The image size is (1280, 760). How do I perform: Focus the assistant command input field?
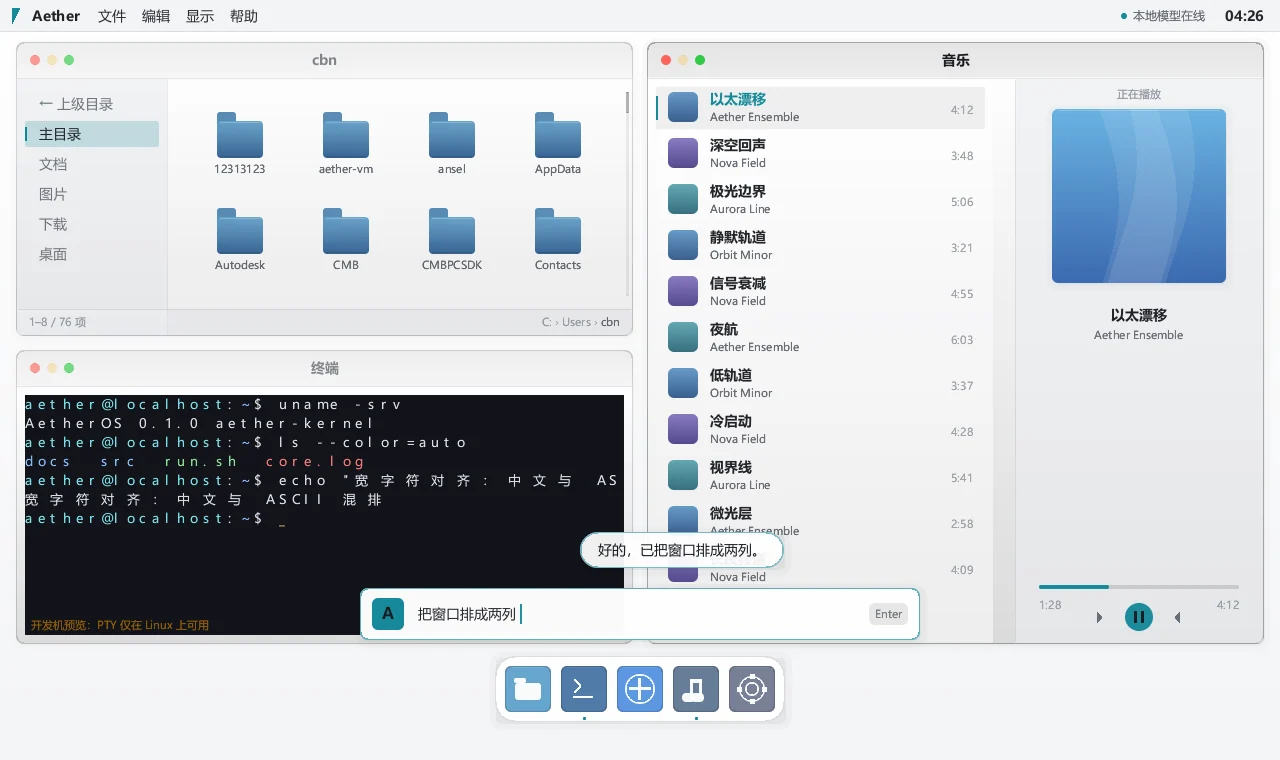[x=638, y=614]
